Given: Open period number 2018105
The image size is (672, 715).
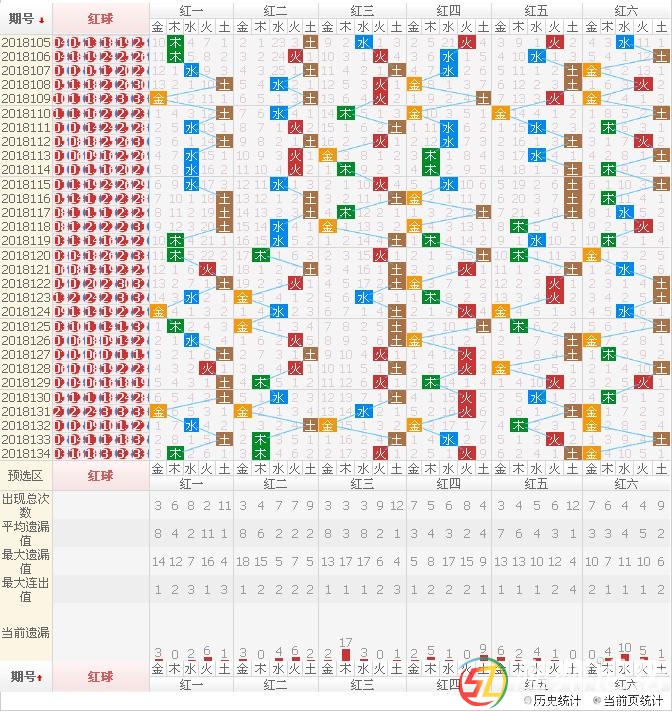Looking at the screenshot, I should click(26, 43).
